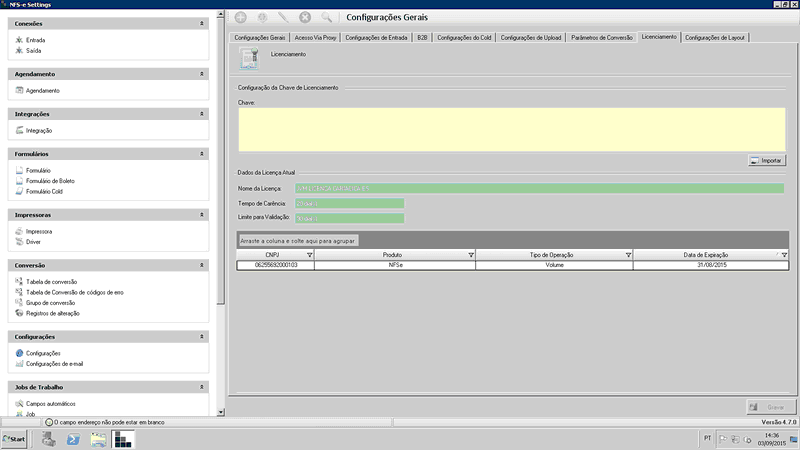Click the add (plus) toolbar icon

click(x=240, y=17)
